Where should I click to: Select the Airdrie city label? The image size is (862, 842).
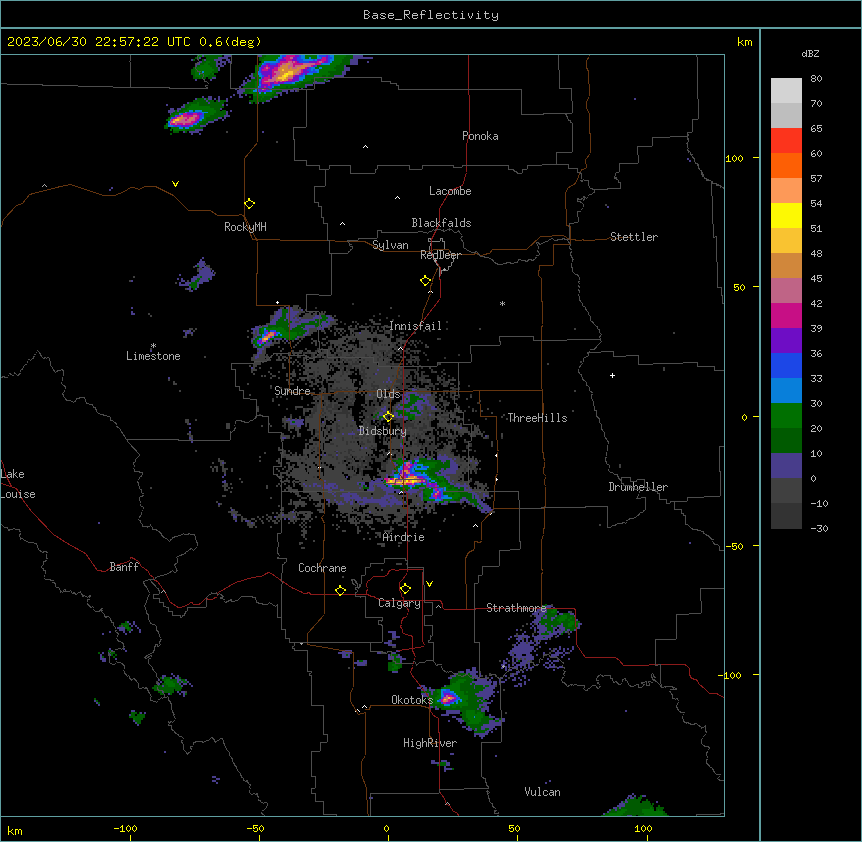coord(404,537)
